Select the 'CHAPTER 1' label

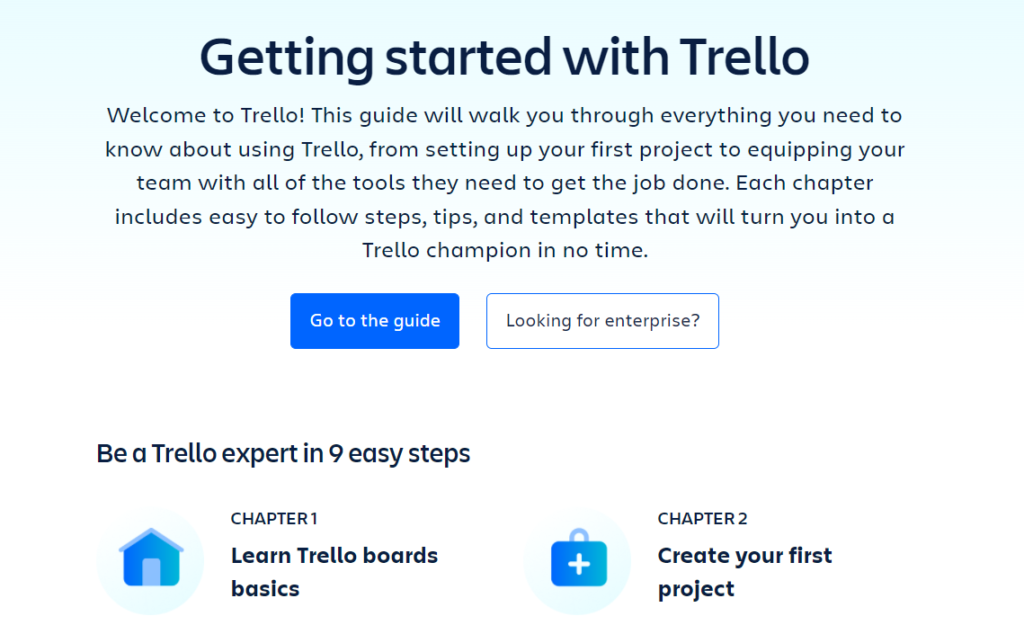click(274, 518)
